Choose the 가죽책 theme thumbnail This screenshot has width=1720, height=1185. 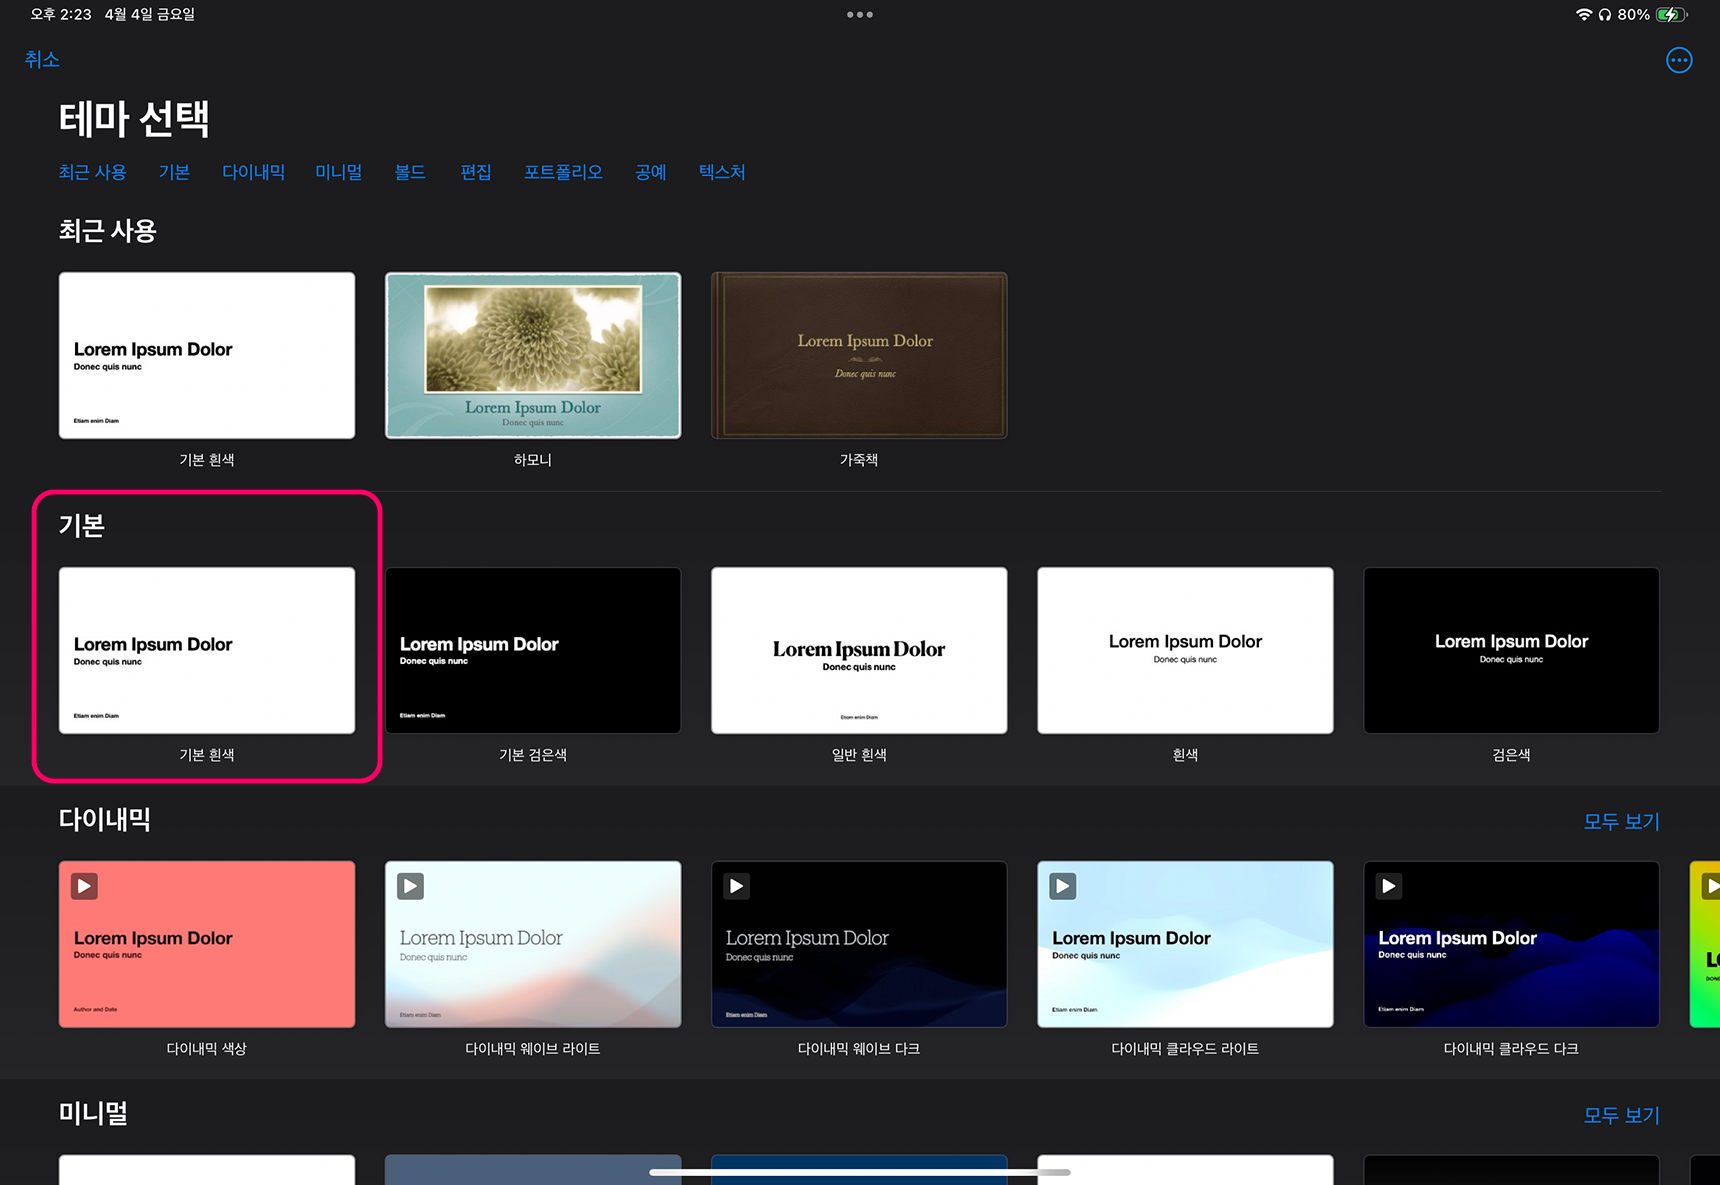click(859, 356)
